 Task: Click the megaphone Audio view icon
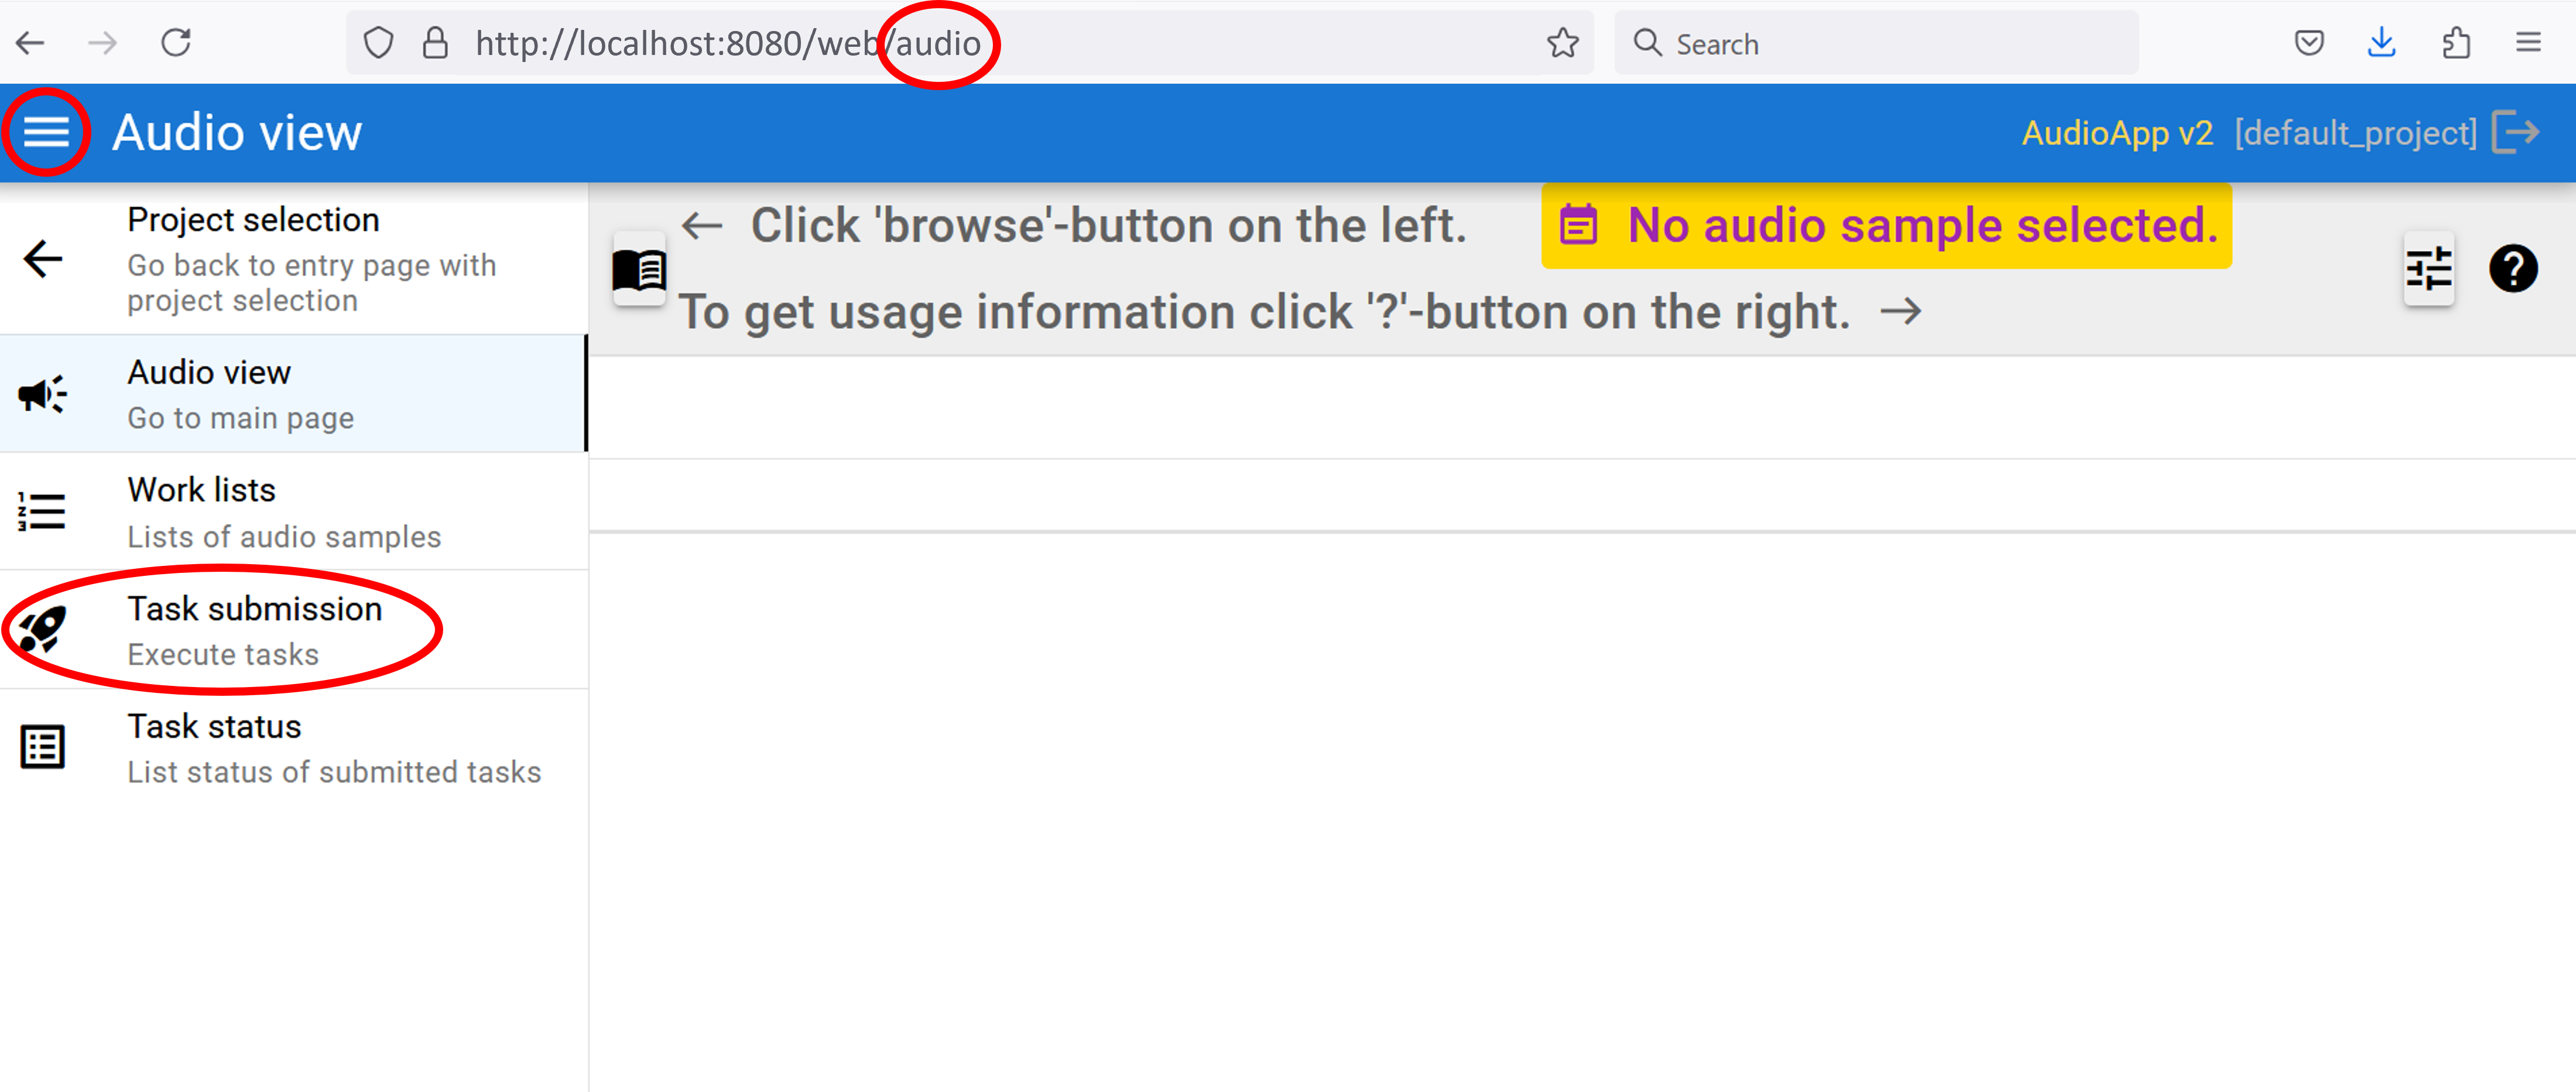pyautogui.click(x=43, y=394)
